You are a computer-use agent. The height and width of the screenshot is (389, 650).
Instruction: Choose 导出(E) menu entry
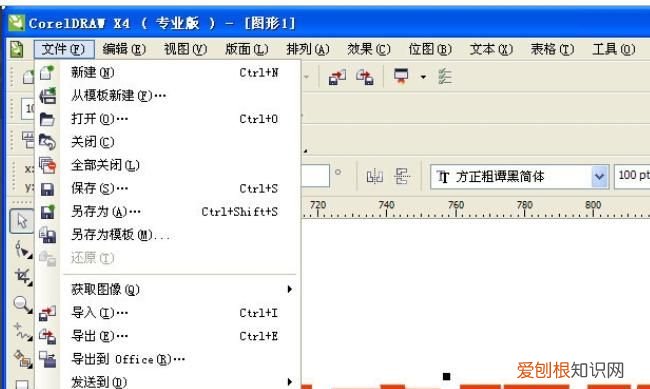pyautogui.click(x=167, y=336)
